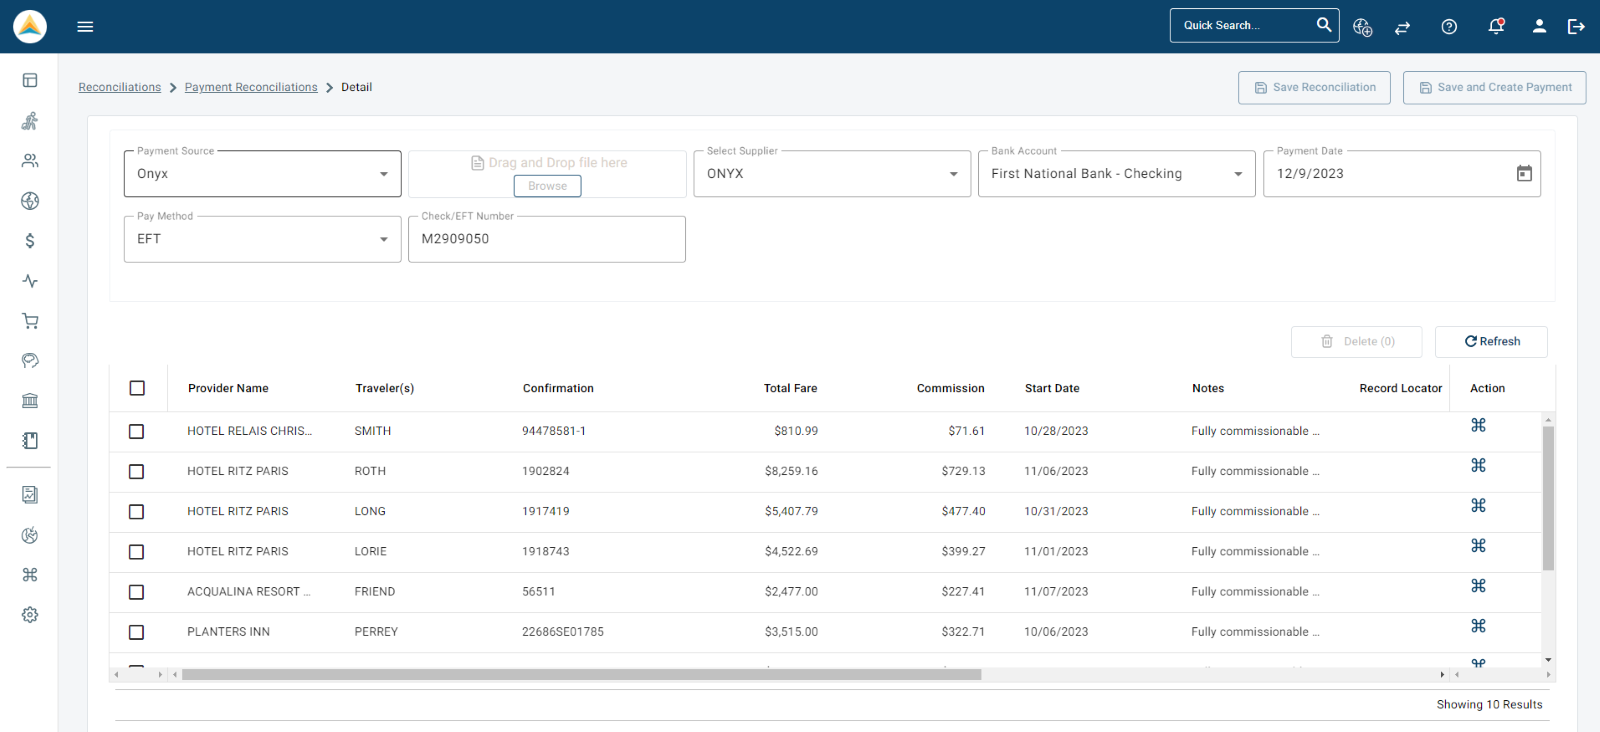Image resolution: width=1600 pixels, height=732 pixels.
Task: Click the Save Reconciliation button
Action: [x=1314, y=87]
